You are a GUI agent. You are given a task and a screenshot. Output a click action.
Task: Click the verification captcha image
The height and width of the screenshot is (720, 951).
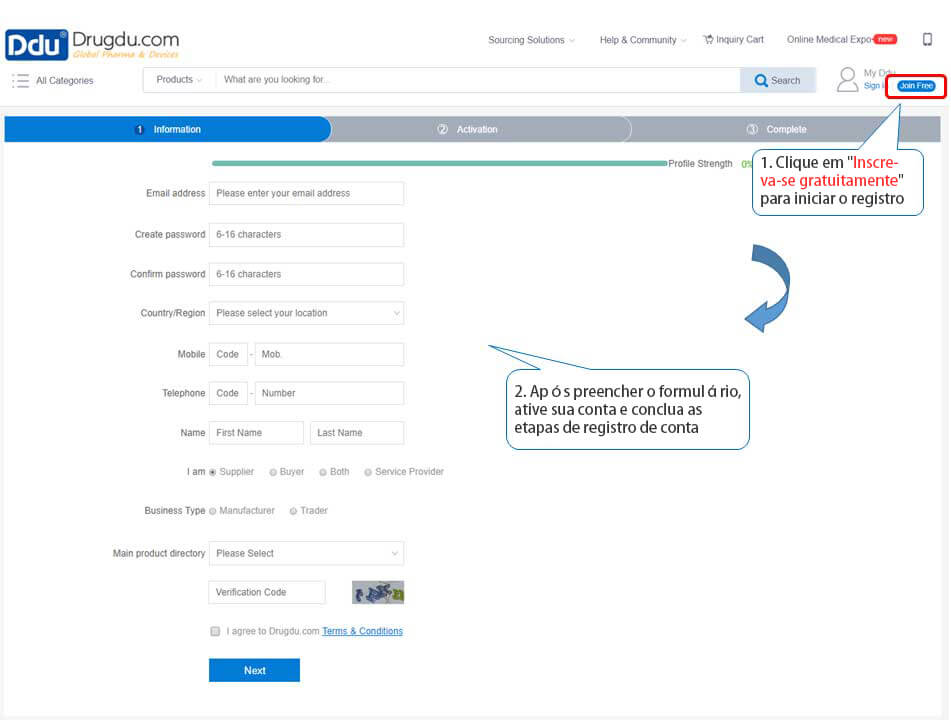point(378,593)
